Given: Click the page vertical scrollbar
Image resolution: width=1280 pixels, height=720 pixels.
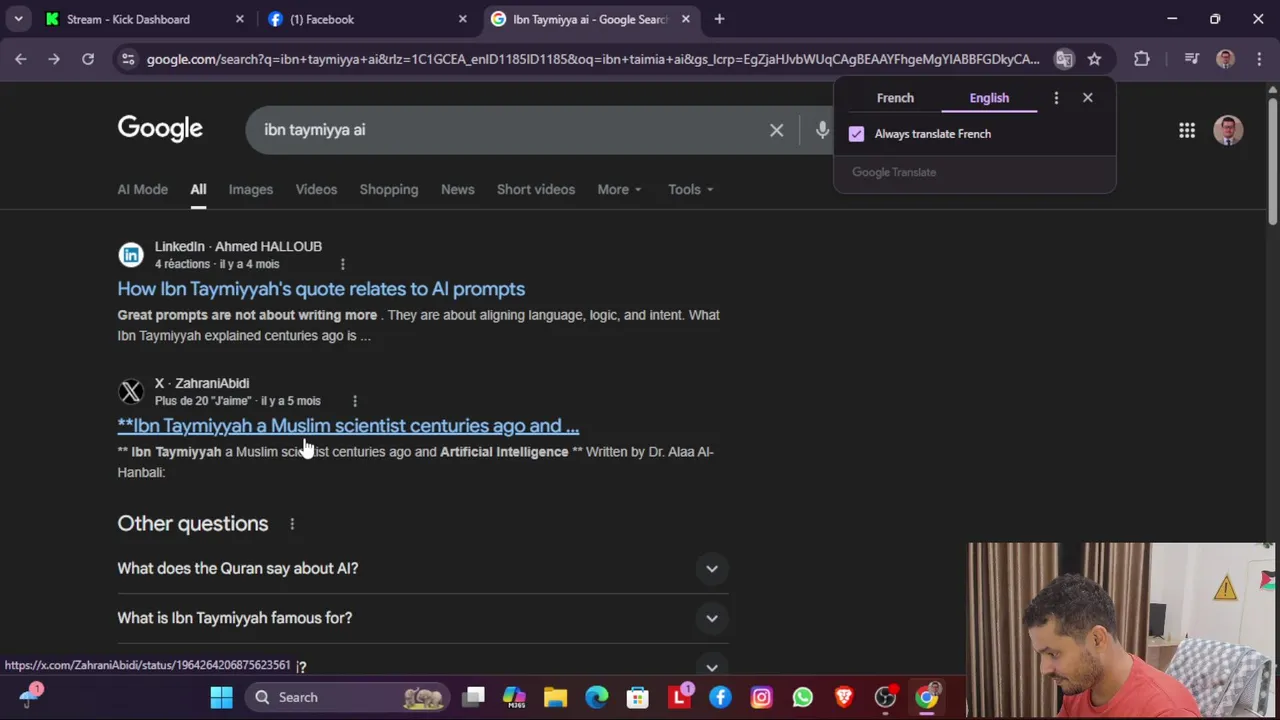Looking at the screenshot, I should pyautogui.click(x=1272, y=160).
